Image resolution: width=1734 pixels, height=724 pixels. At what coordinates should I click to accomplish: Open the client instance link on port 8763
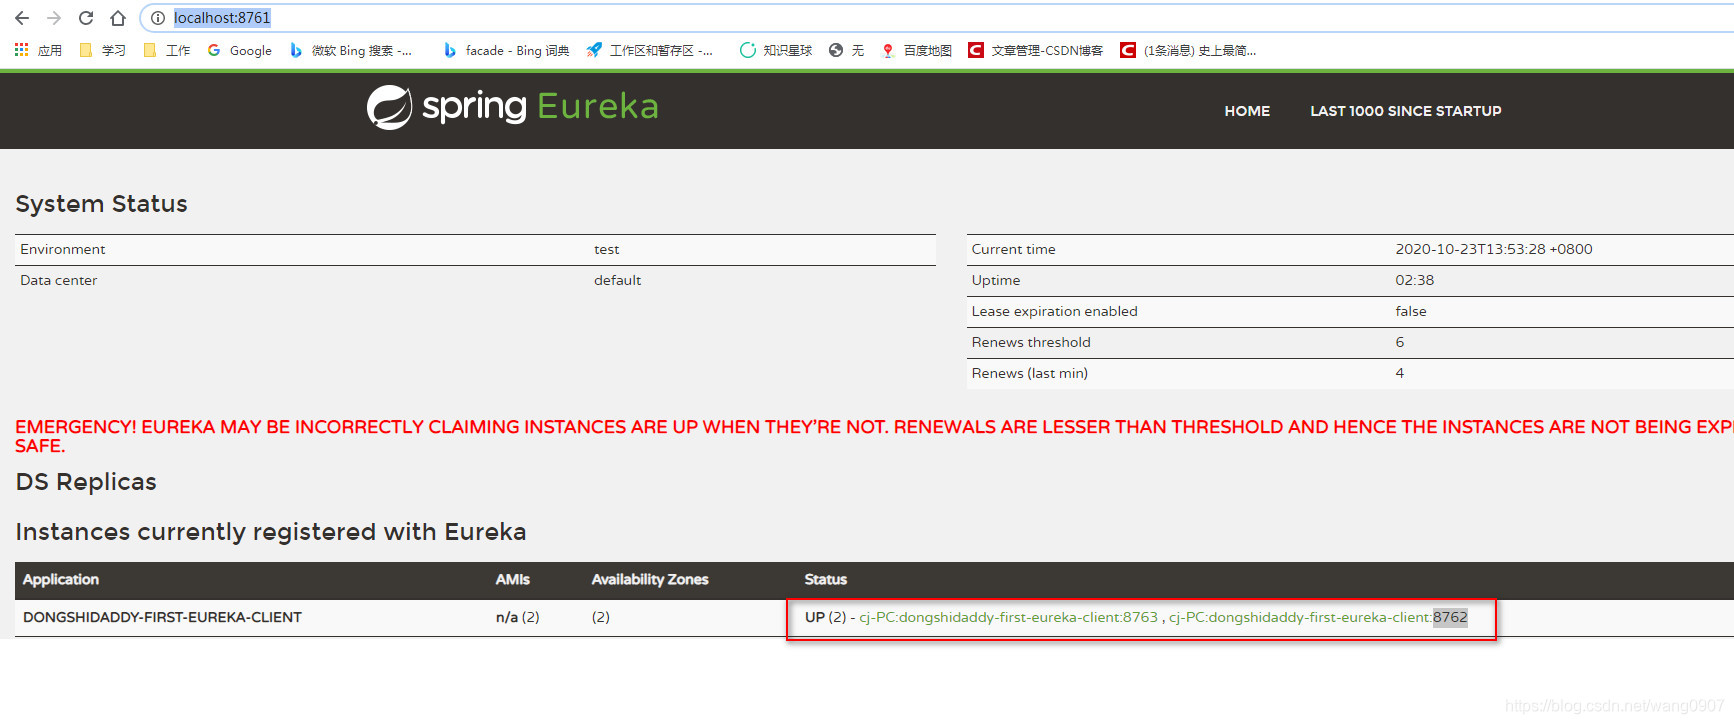pos(1008,617)
